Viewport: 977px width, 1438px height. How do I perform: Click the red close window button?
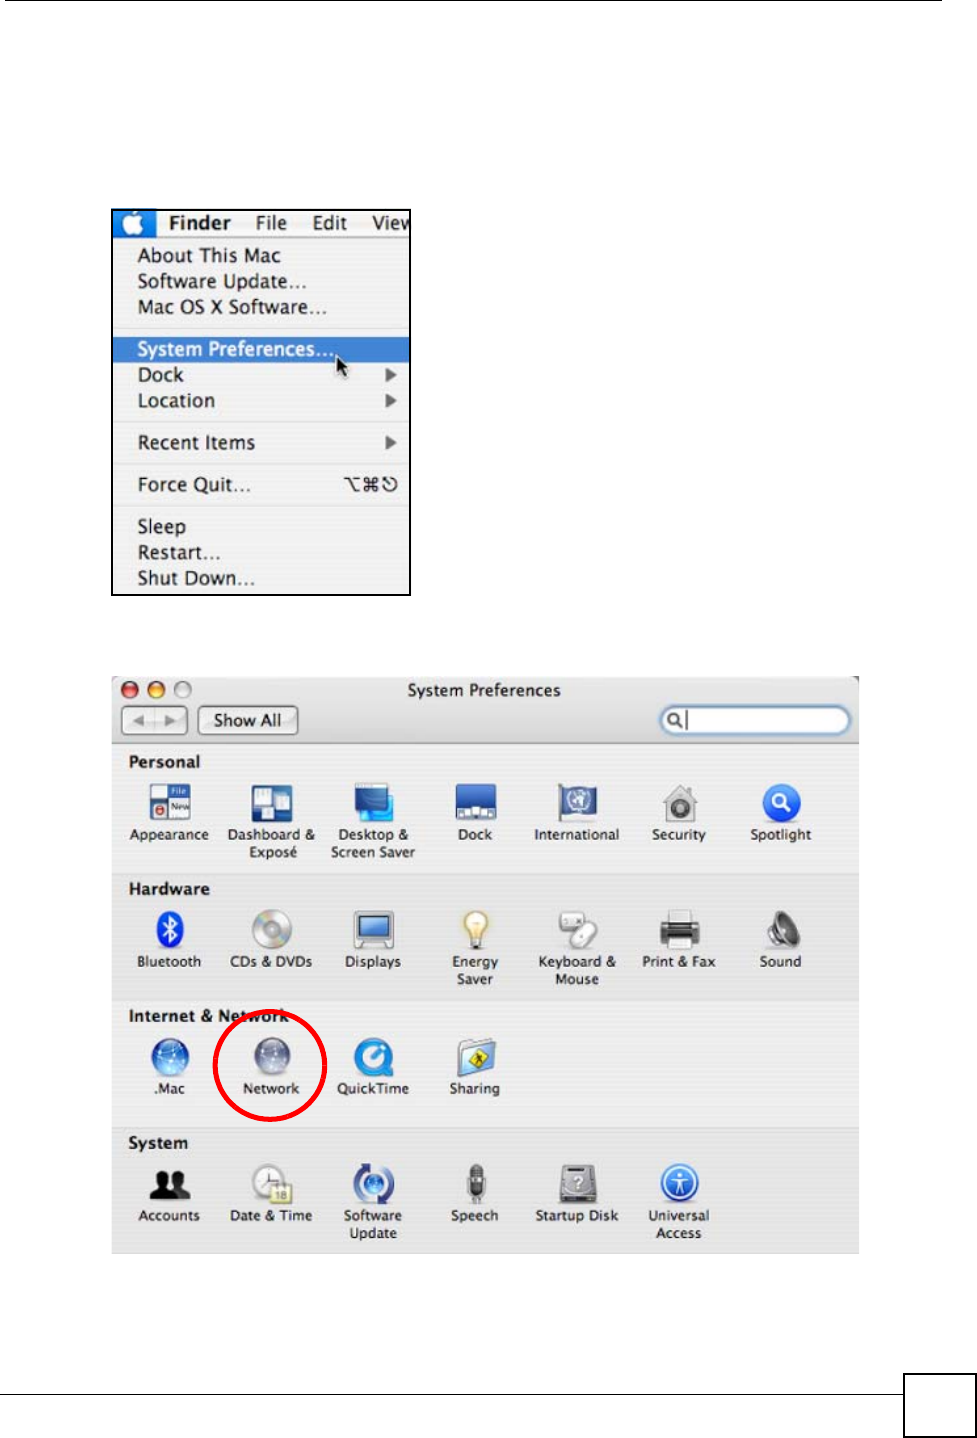[130, 690]
